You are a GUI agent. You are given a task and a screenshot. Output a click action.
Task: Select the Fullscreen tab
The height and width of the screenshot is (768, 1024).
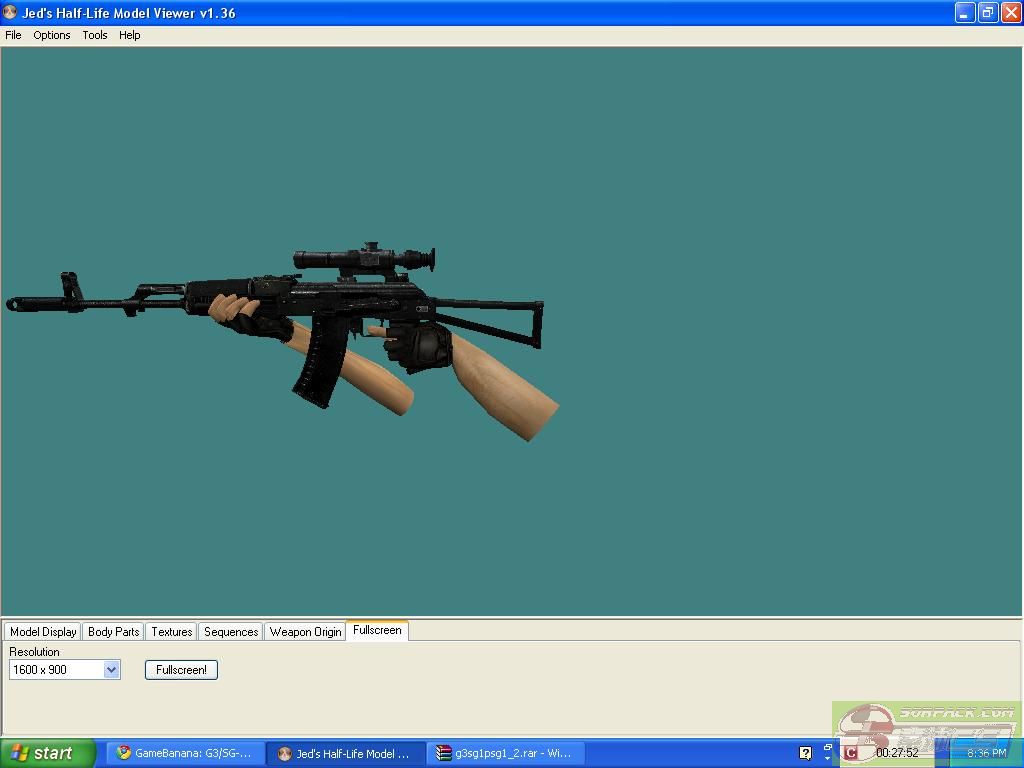(x=377, y=630)
